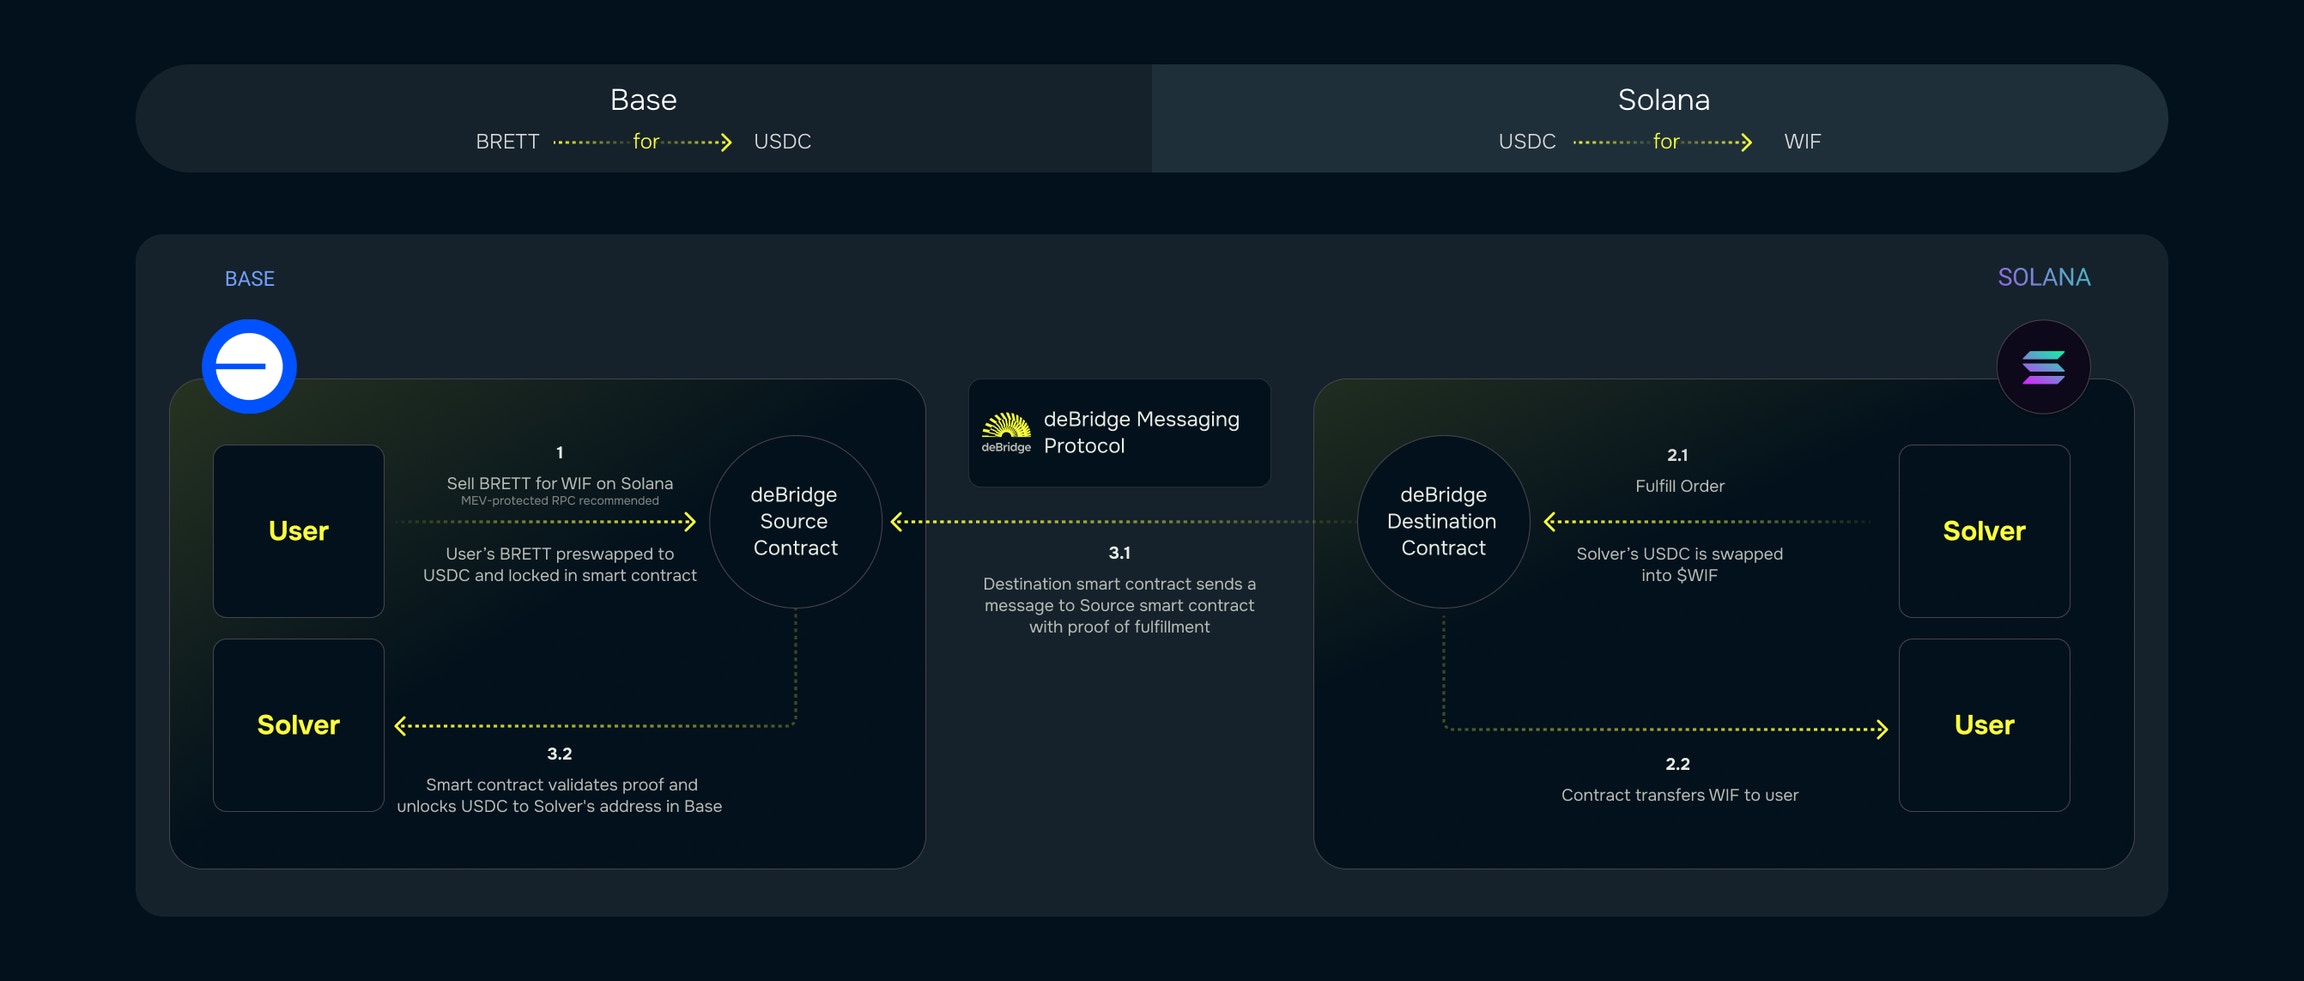Click the Solana header title

point(1664,100)
